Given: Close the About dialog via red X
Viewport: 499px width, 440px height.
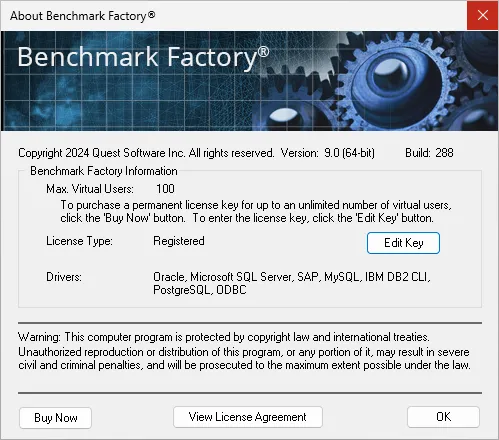Looking at the screenshot, I should coord(482,15).
